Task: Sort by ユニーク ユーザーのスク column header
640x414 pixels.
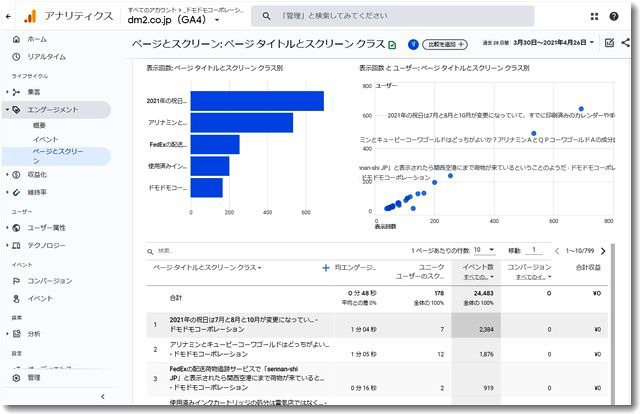Action: 420,272
